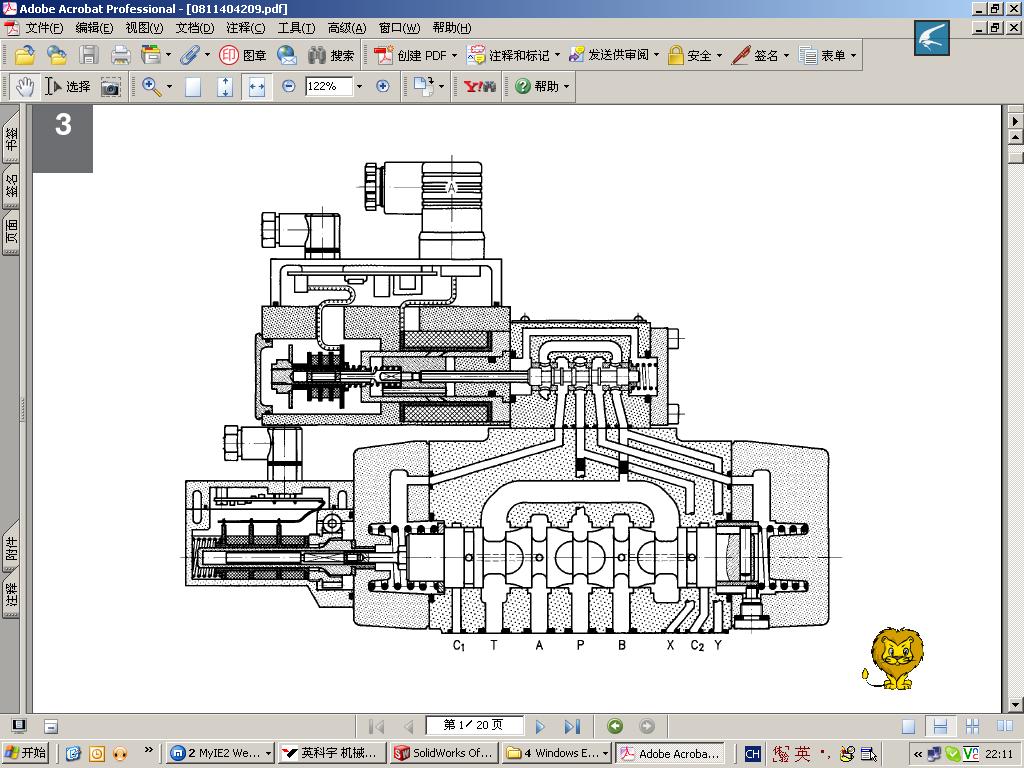
Task: Select the Hand tool
Action: tap(25, 86)
